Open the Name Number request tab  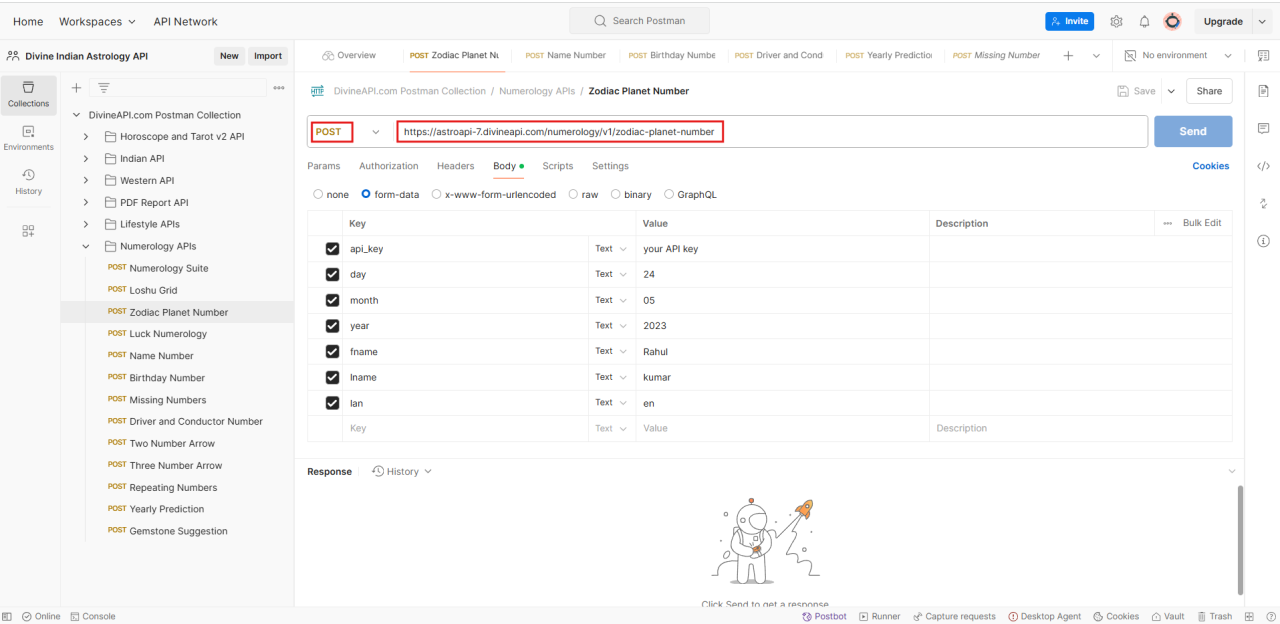pyautogui.click(x=566, y=56)
